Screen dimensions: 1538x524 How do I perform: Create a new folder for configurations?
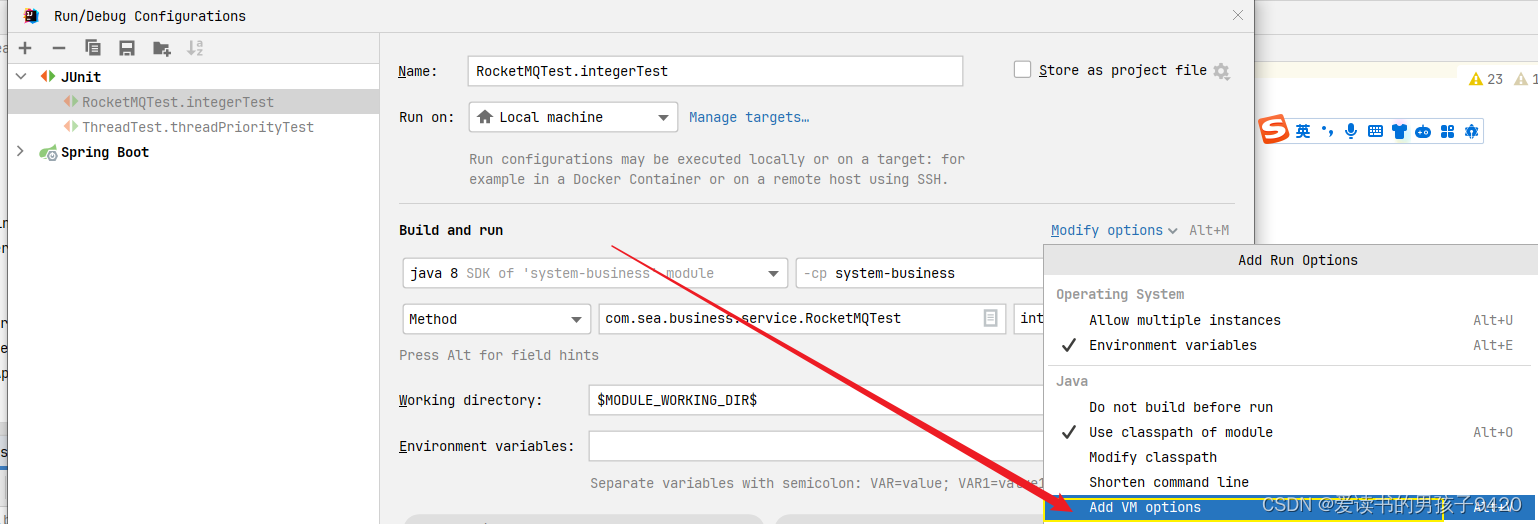pyautogui.click(x=161, y=48)
